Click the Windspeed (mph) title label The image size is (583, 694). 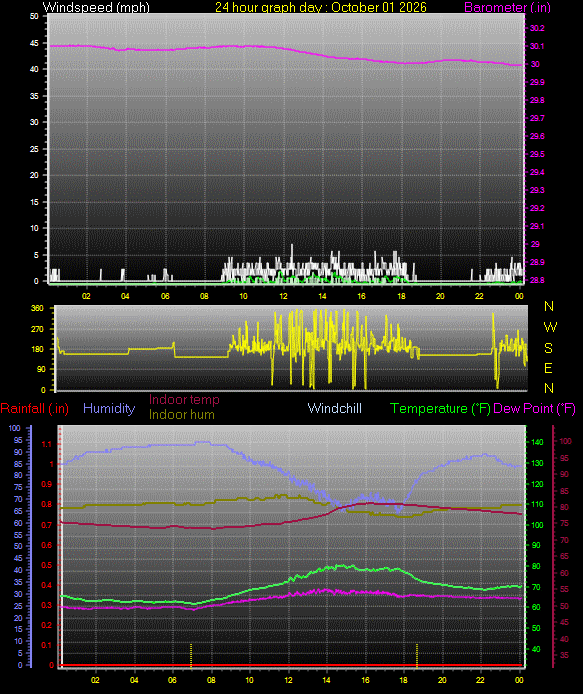tap(96, 8)
